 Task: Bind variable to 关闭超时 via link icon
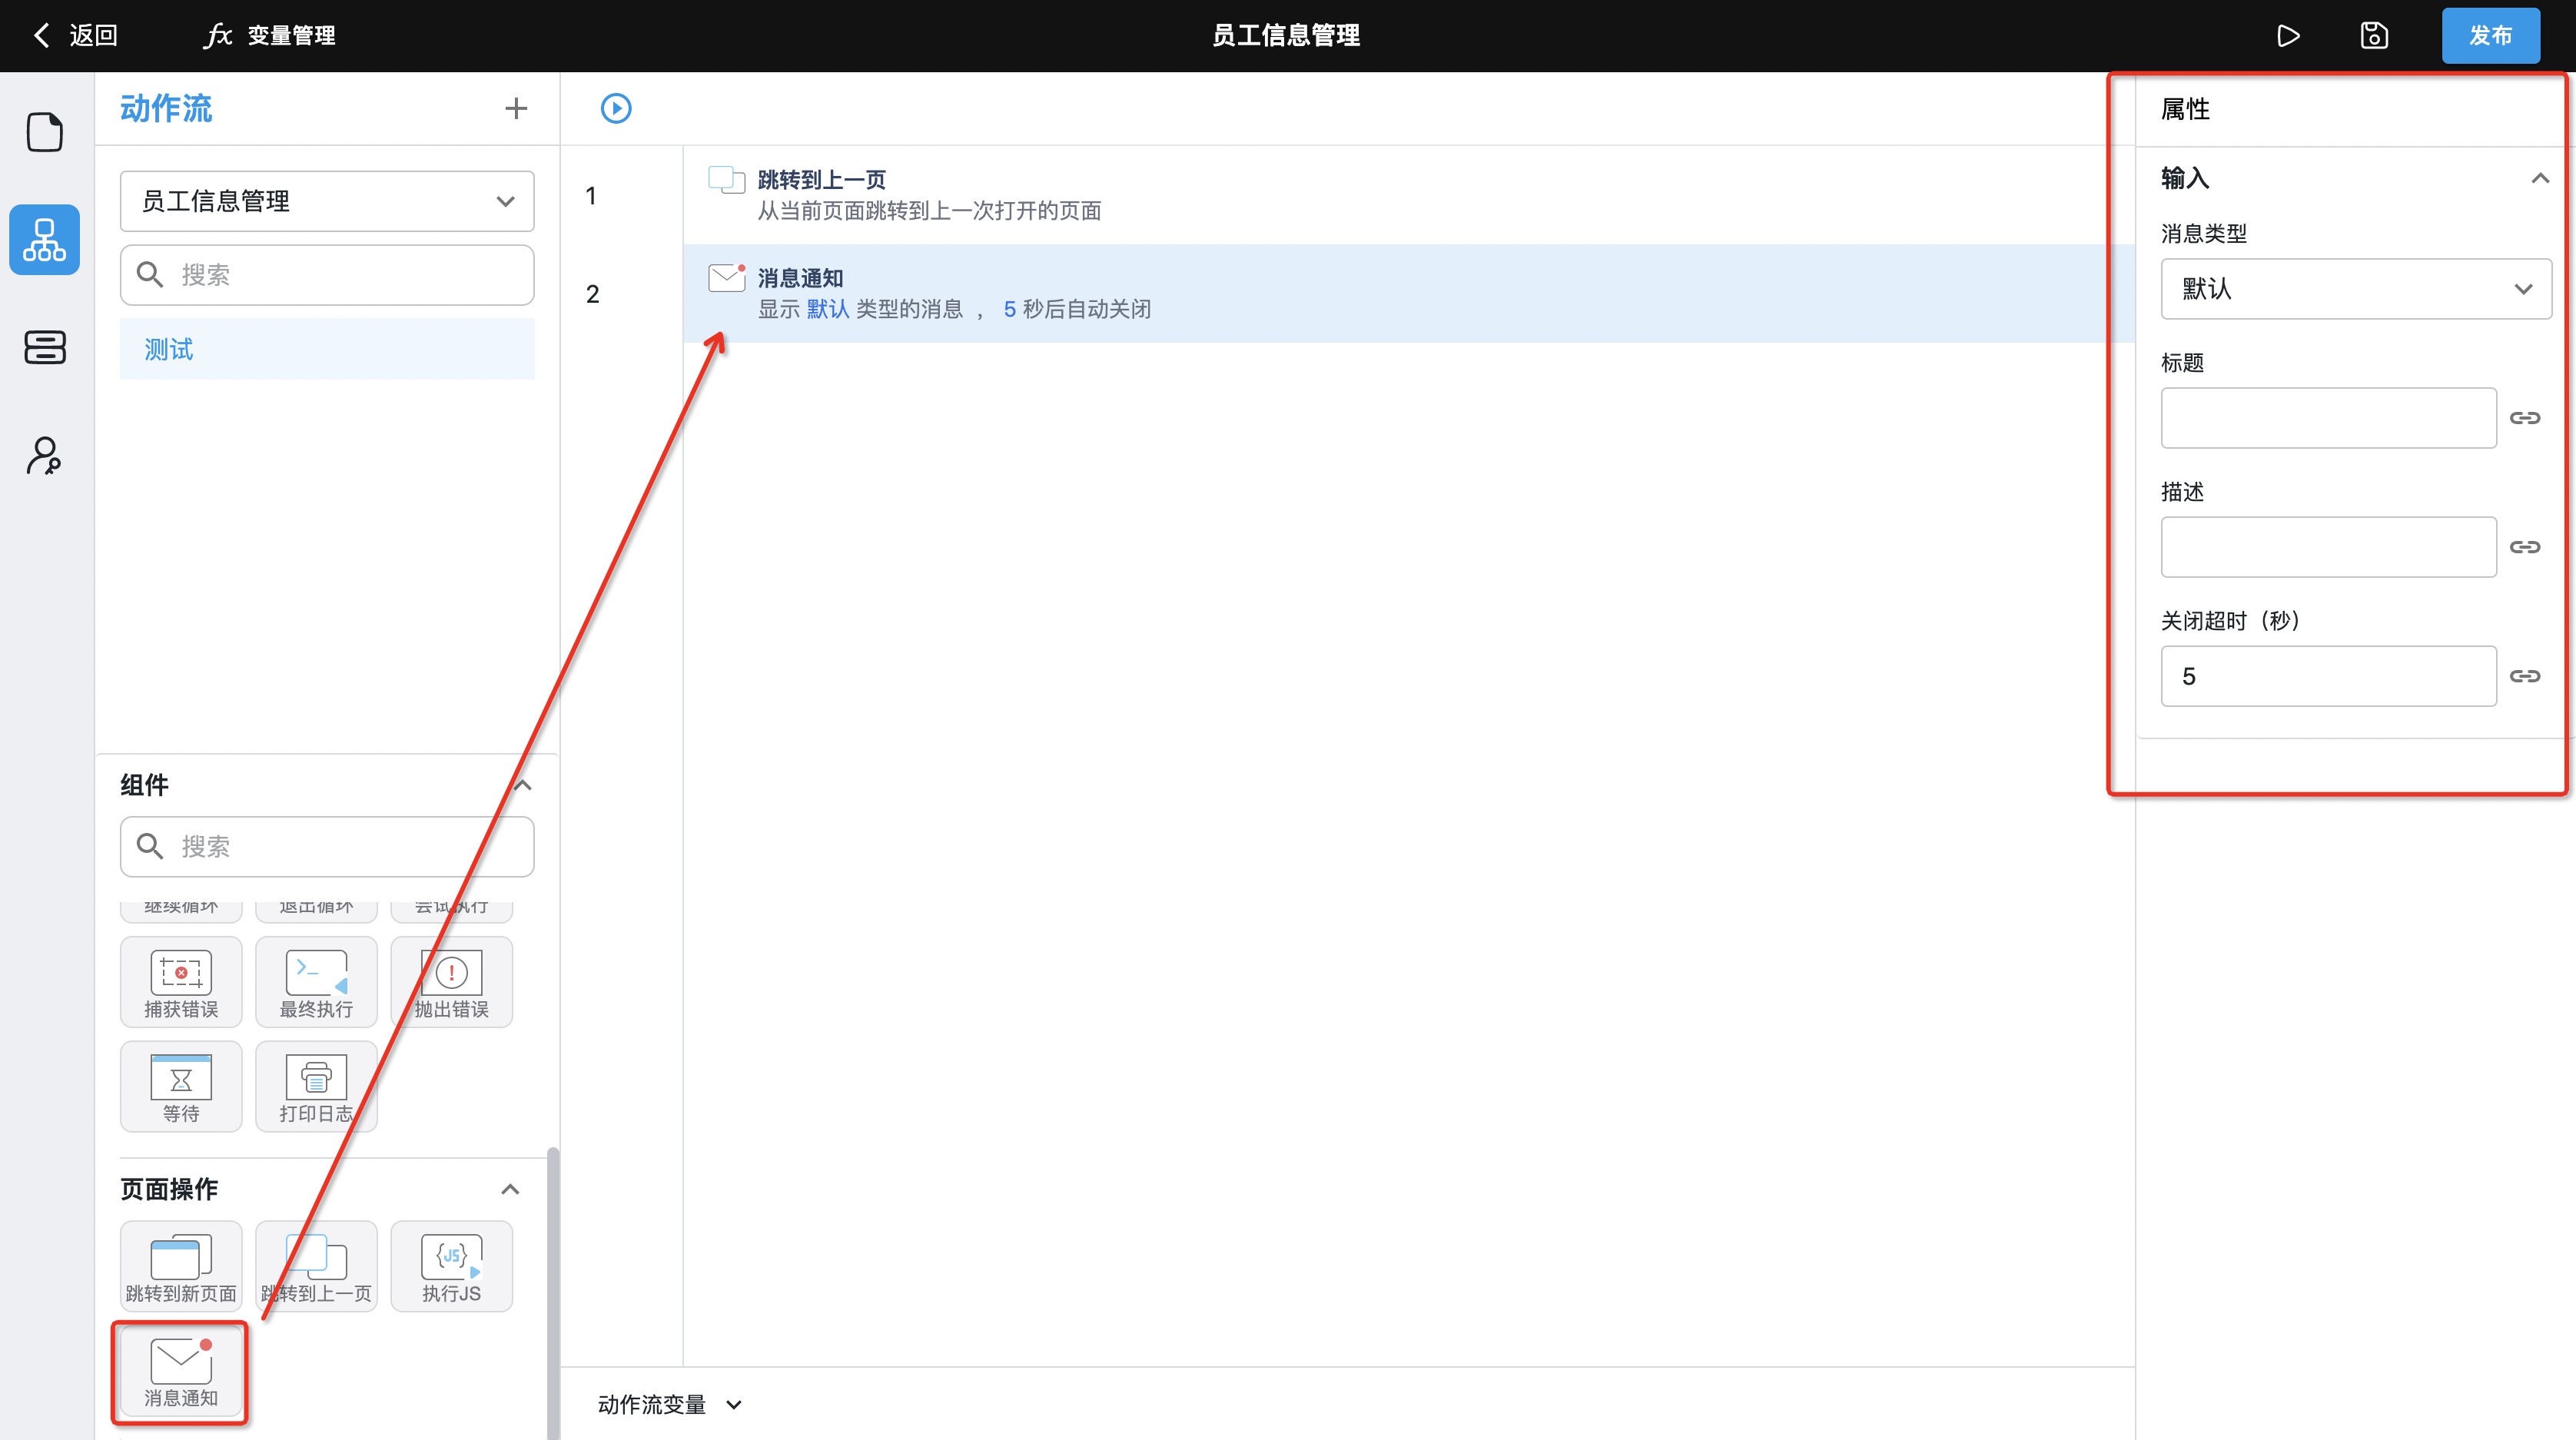click(2525, 676)
